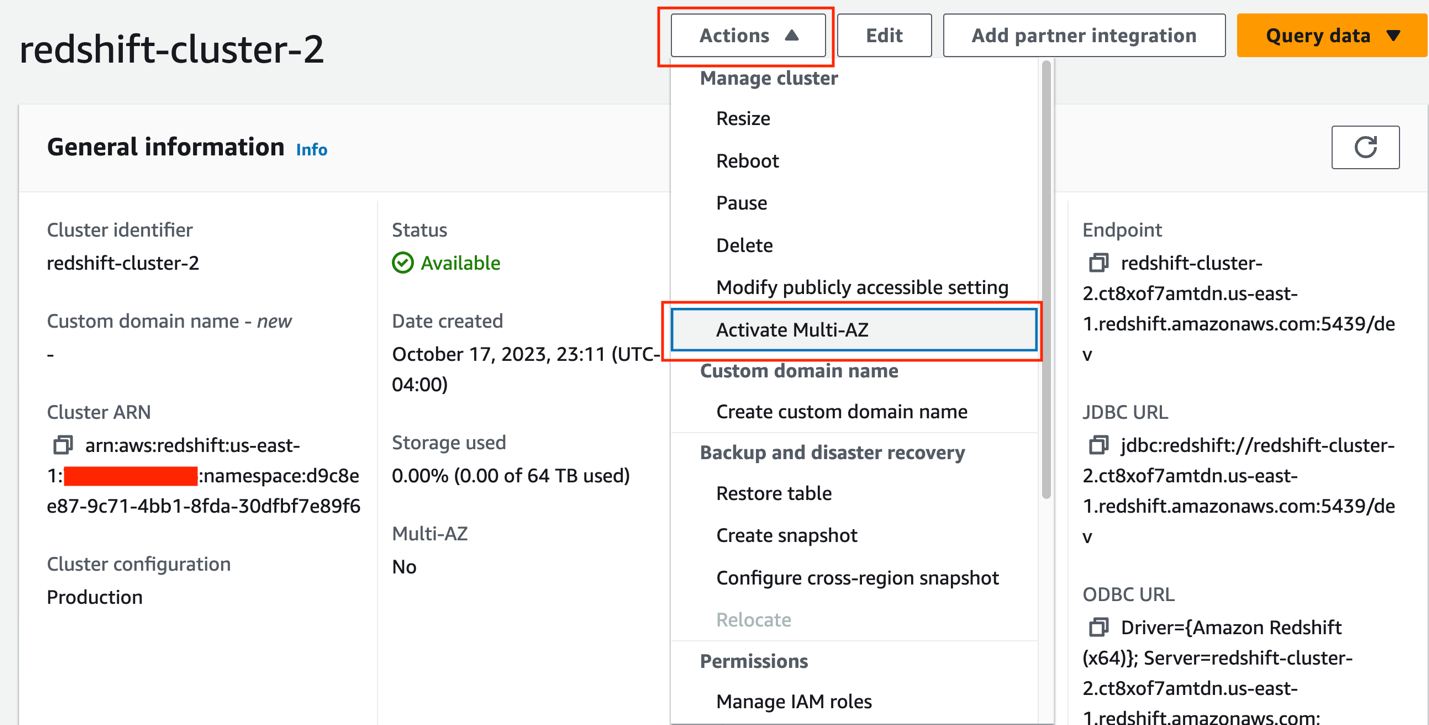Click the redshift-cluster-2 page heading
Screen dimensions: 1429x725
tap(172, 49)
